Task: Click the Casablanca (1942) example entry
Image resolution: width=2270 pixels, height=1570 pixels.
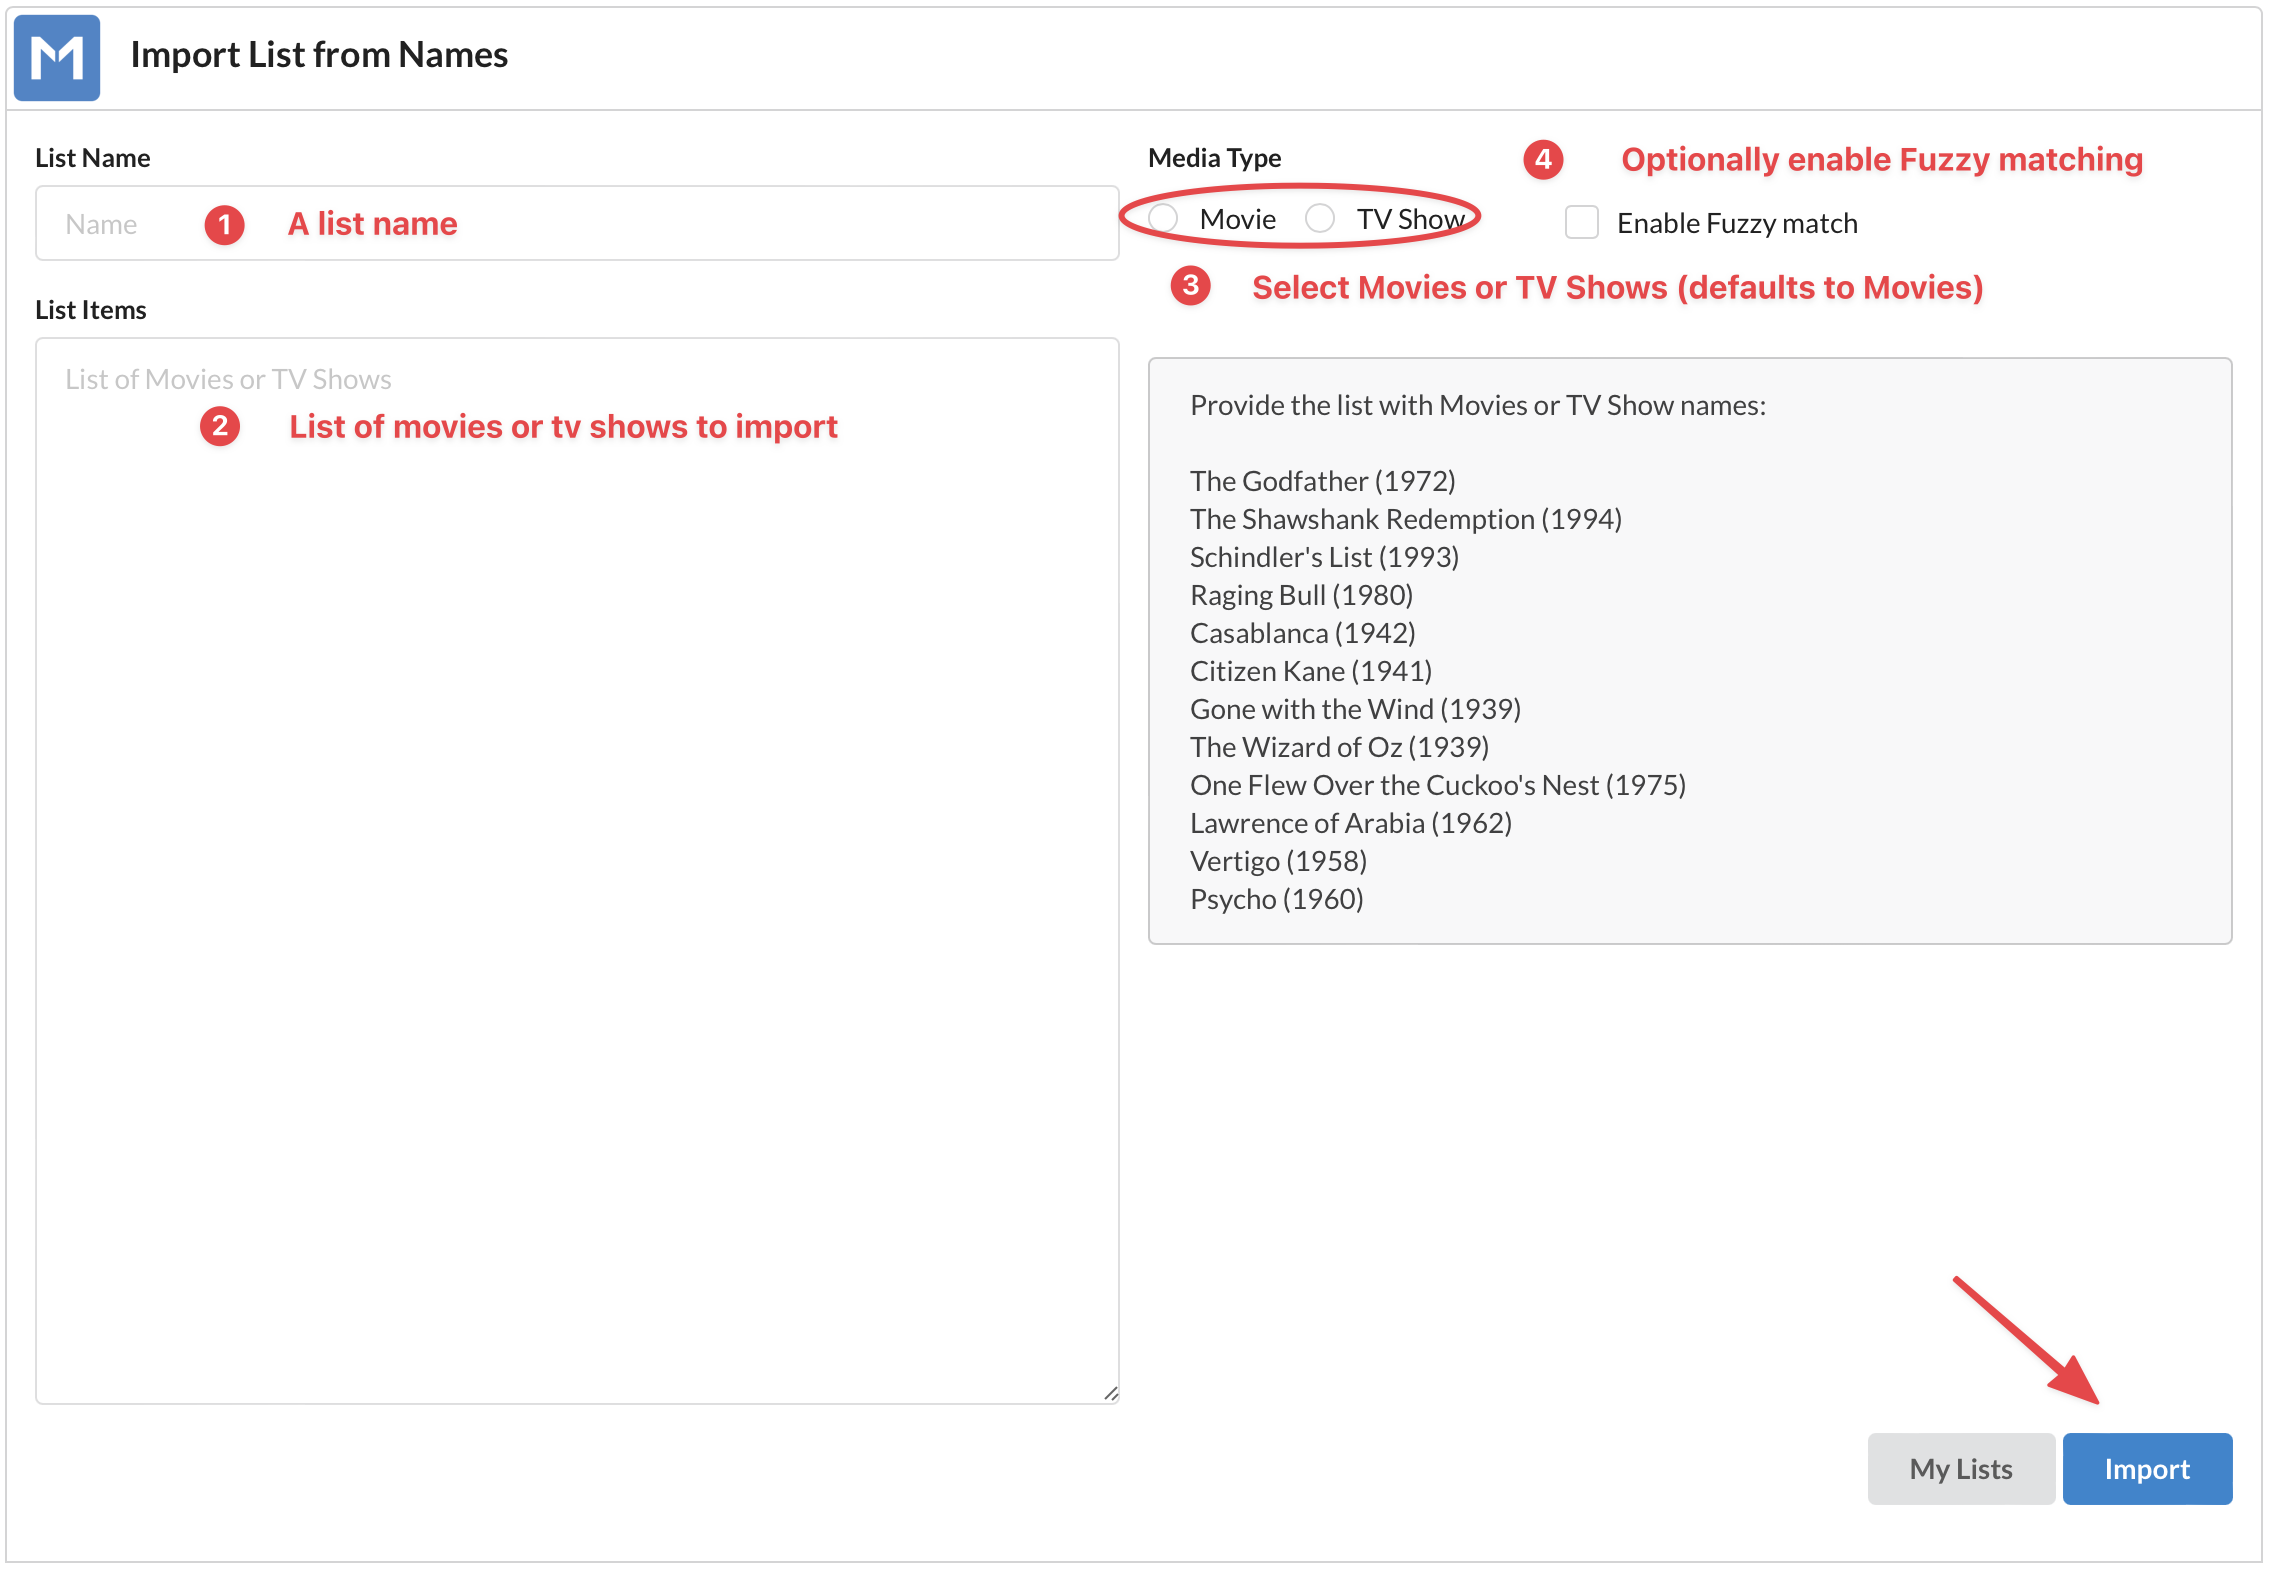Action: [1302, 633]
